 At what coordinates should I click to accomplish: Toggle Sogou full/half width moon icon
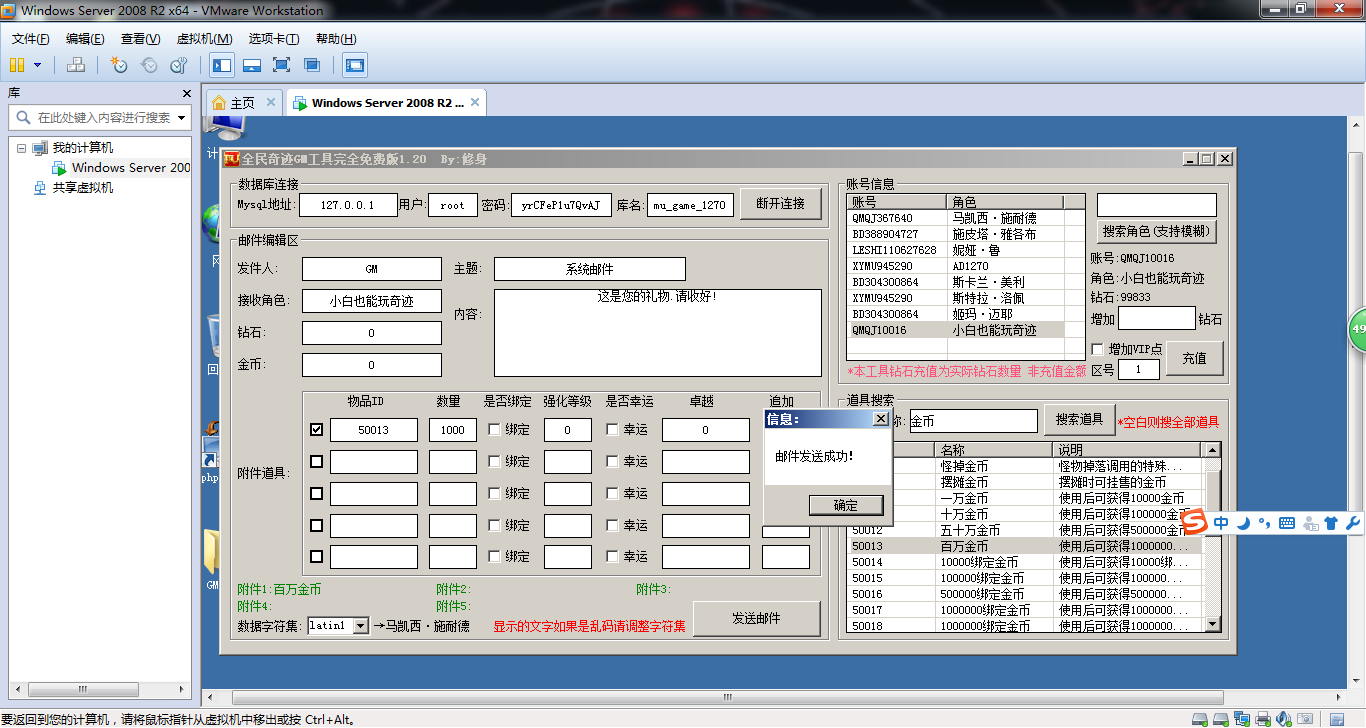1243,523
